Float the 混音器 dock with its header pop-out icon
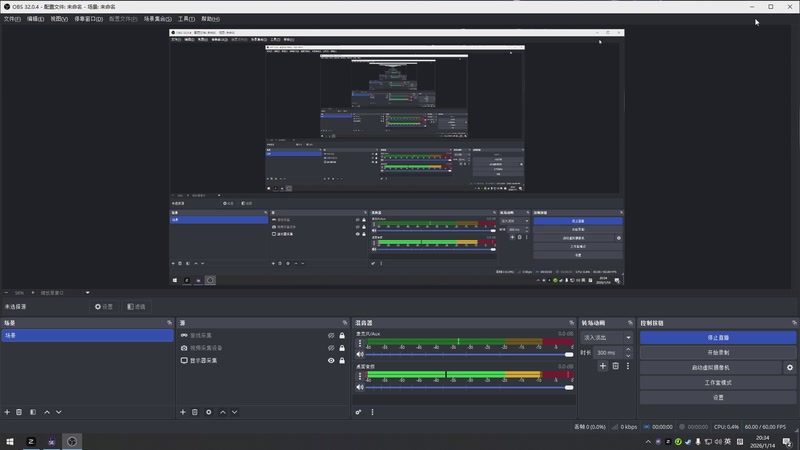Viewport: 800px width, 450px height. (x=571, y=323)
